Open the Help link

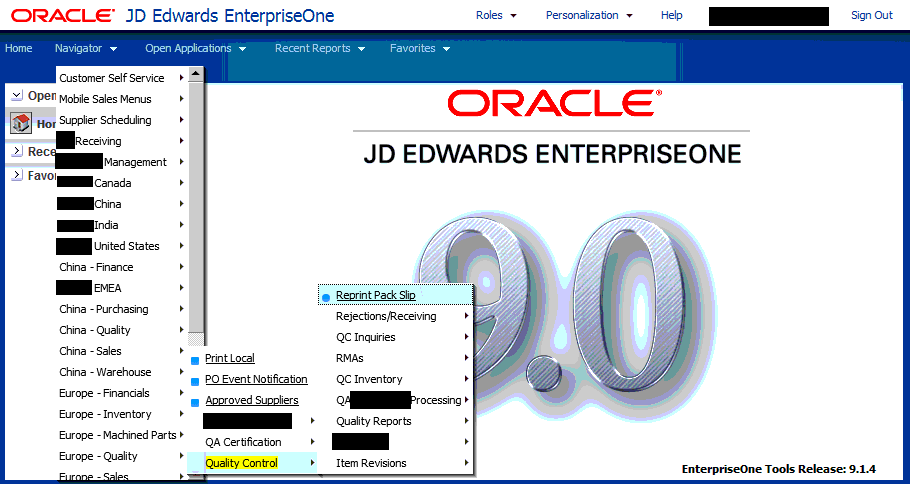click(x=671, y=16)
